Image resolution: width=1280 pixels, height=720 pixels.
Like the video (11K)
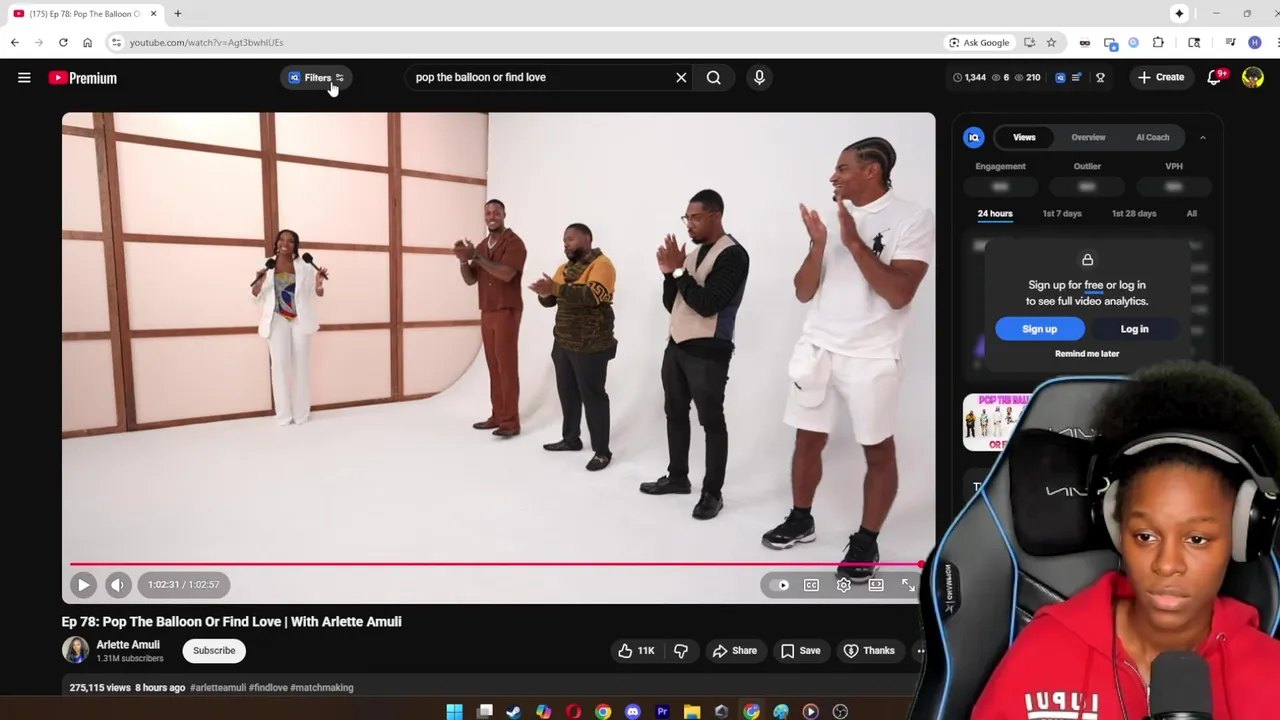tap(637, 651)
